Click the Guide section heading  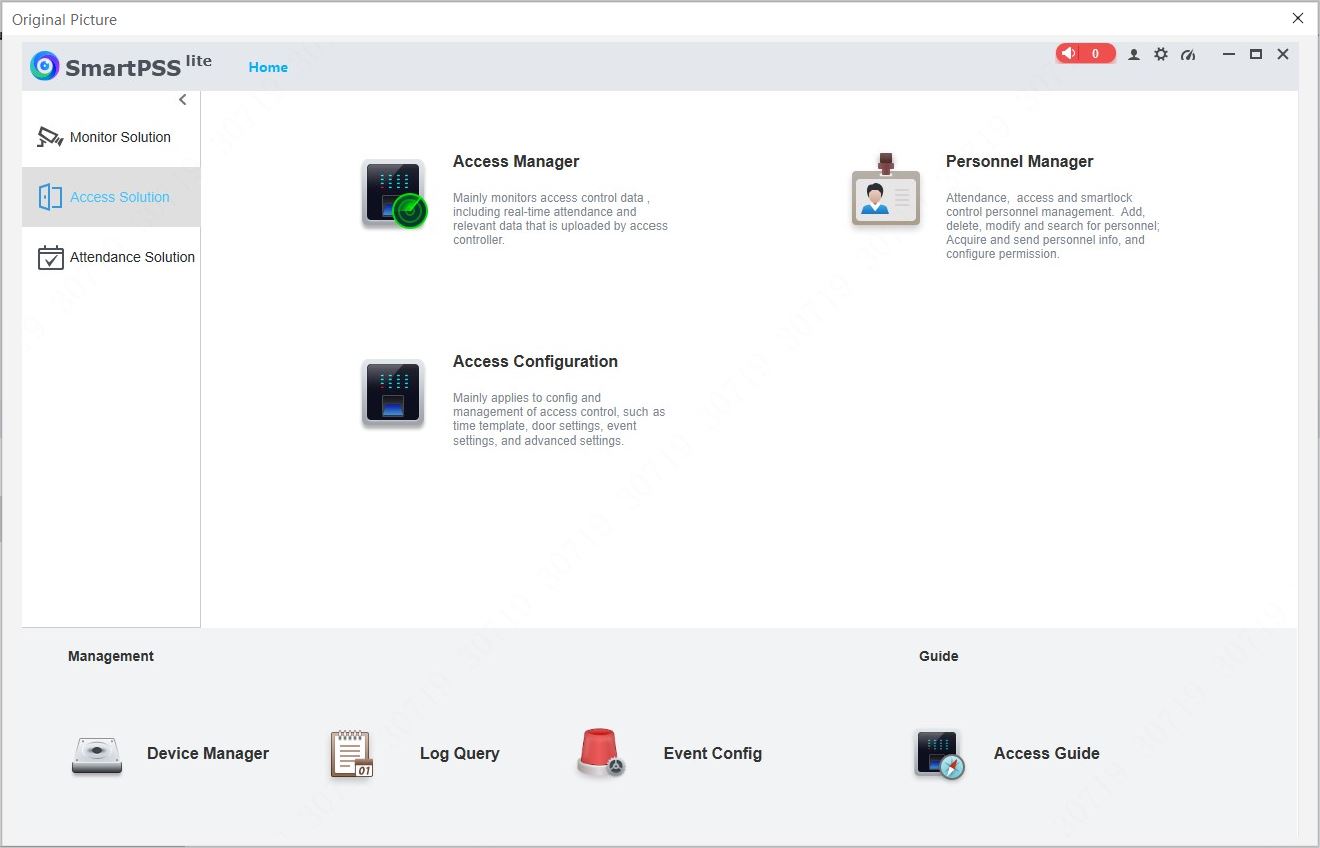938,656
